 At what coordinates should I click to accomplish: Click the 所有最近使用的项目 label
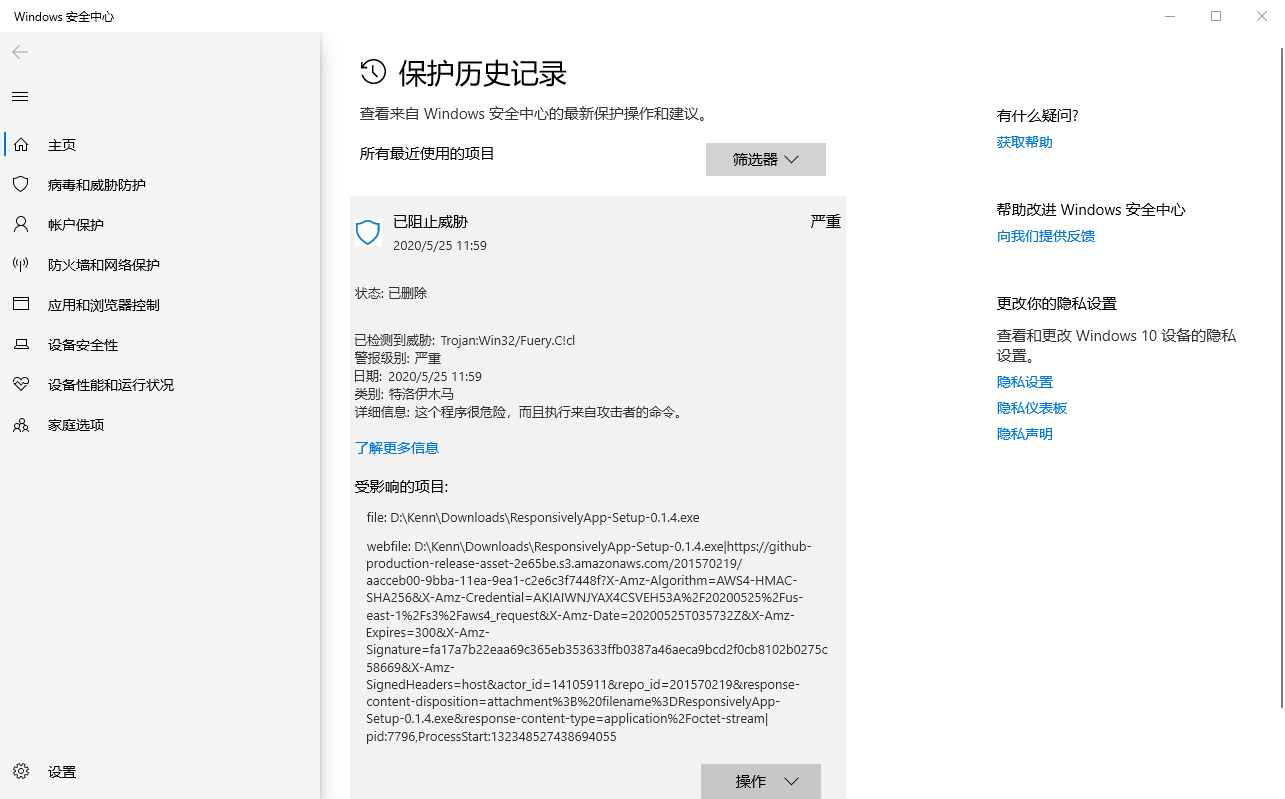[x=427, y=153]
